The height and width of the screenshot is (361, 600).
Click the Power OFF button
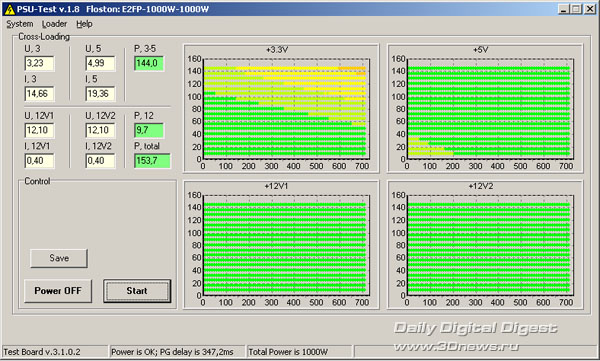(x=58, y=291)
